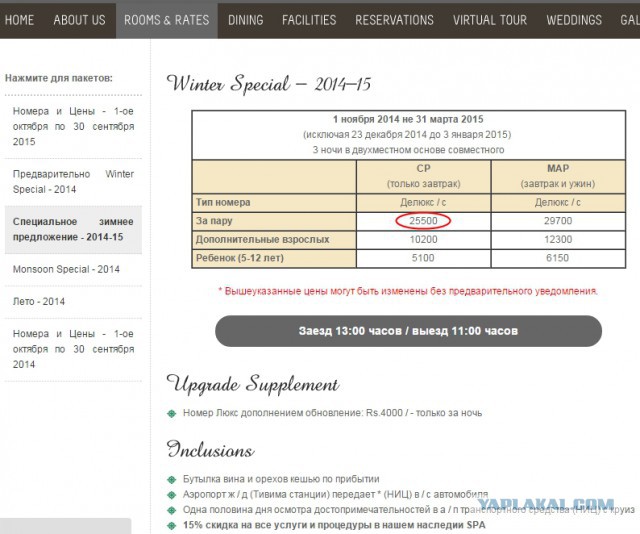Open RESERVATIONS in the top navigation
Screen dimensions: 640x534
(394, 20)
